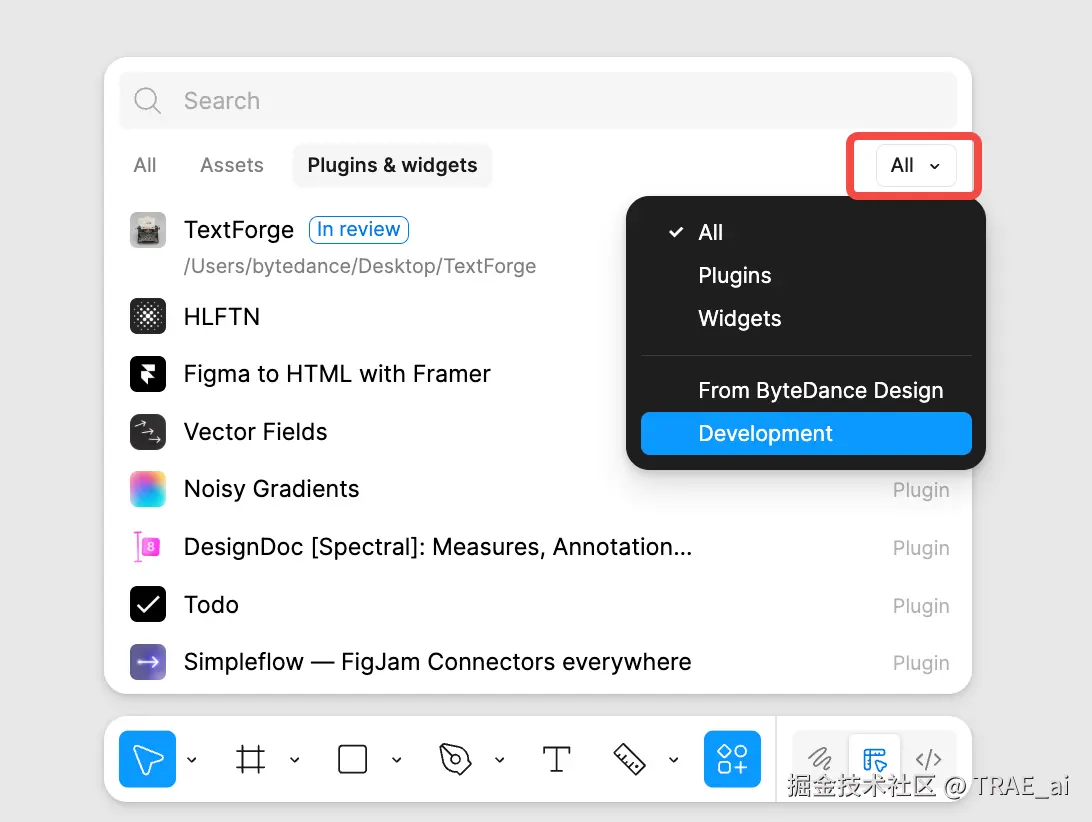Switch to Draw mode

[820, 759]
